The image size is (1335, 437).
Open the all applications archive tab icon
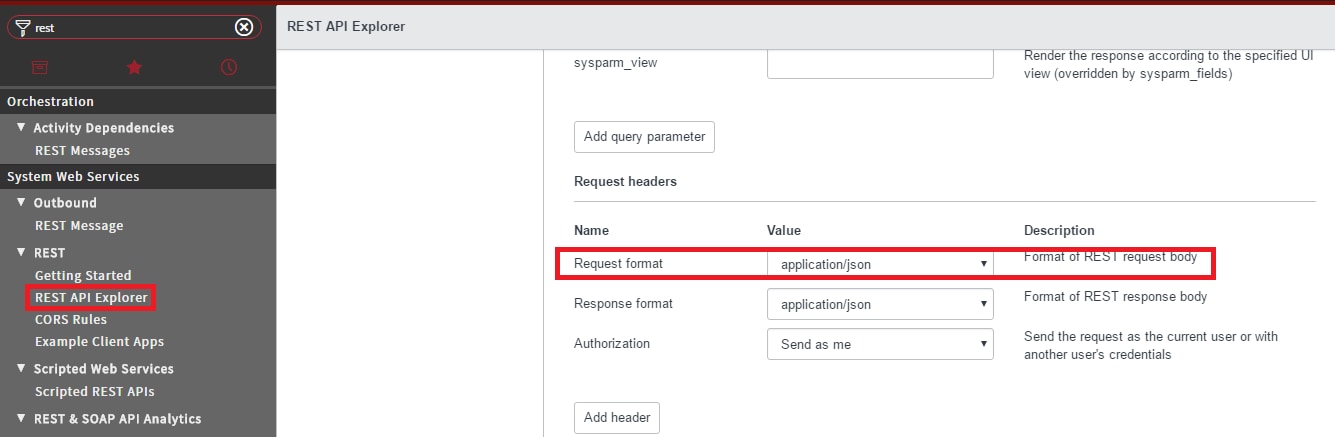(39, 67)
